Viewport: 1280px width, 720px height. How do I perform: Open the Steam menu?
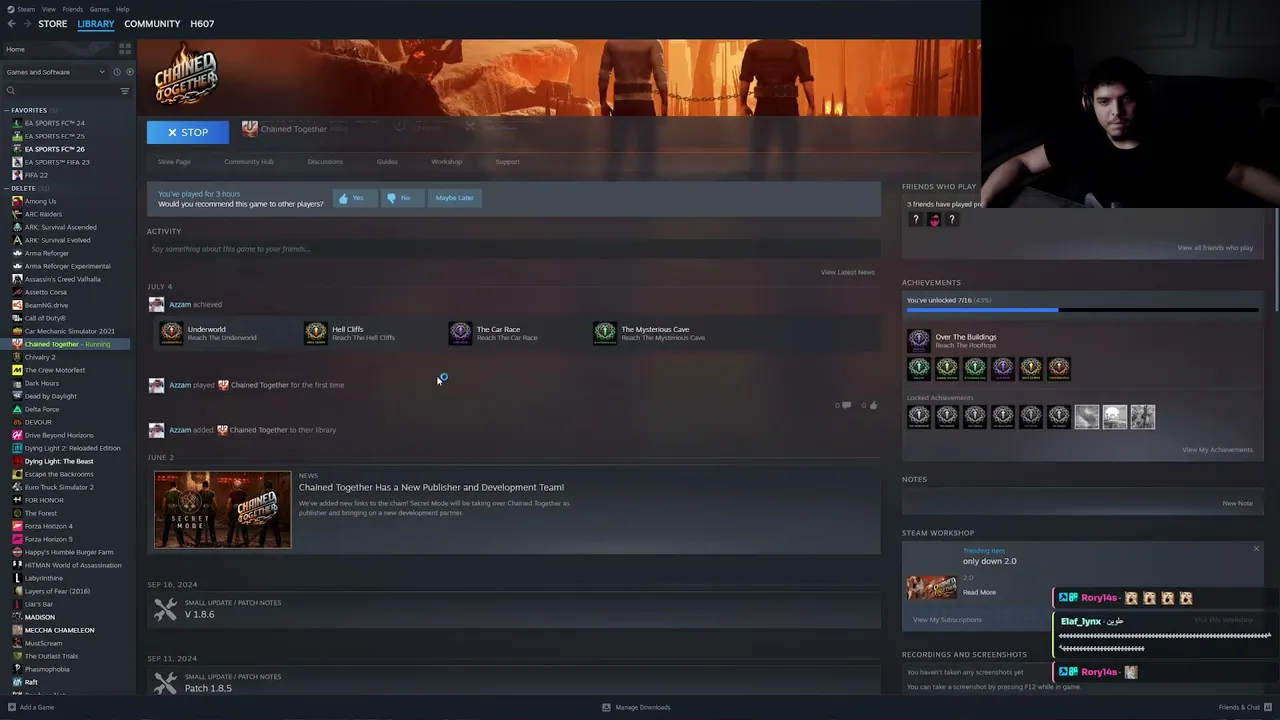(x=26, y=9)
